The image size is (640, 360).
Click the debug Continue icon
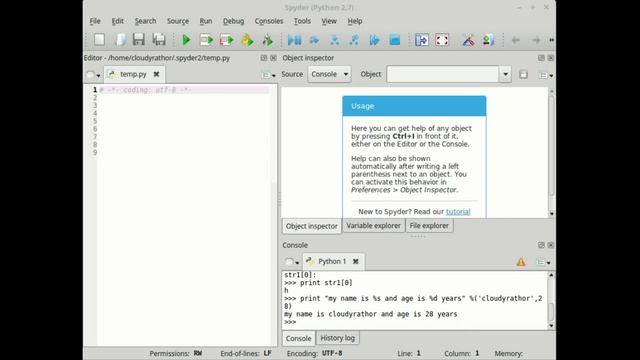pos(374,40)
